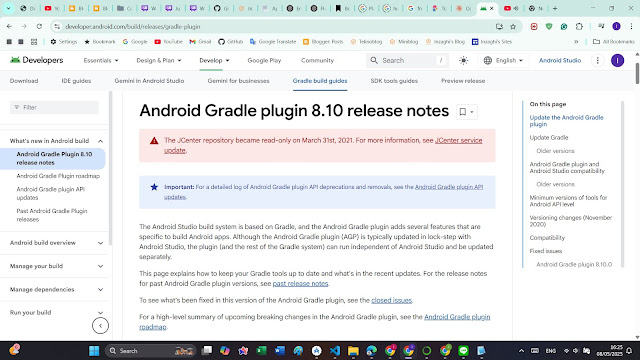Switch to Gemini in Android Studio tab
Viewport: 640px width, 360px height.
(x=149, y=81)
